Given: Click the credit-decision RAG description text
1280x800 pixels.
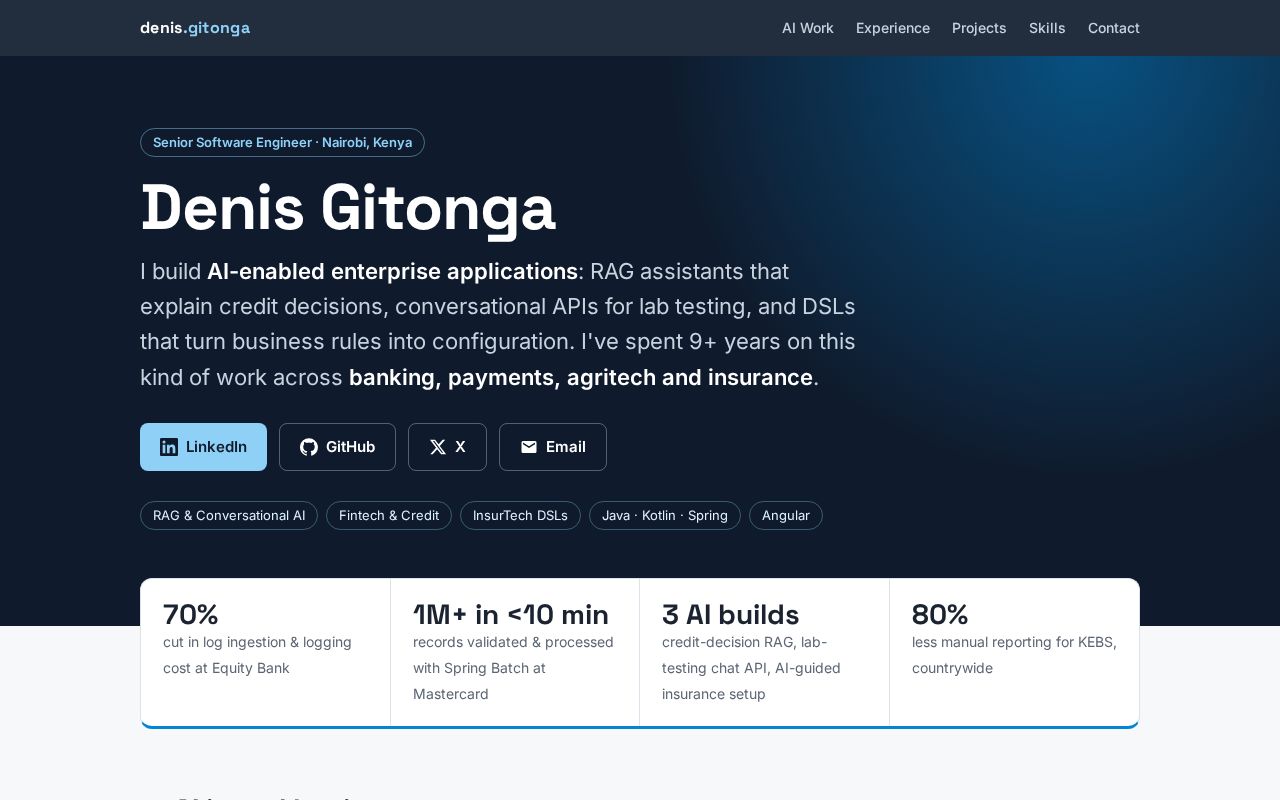Looking at the screenshot, I should click(x=751, y=668).
